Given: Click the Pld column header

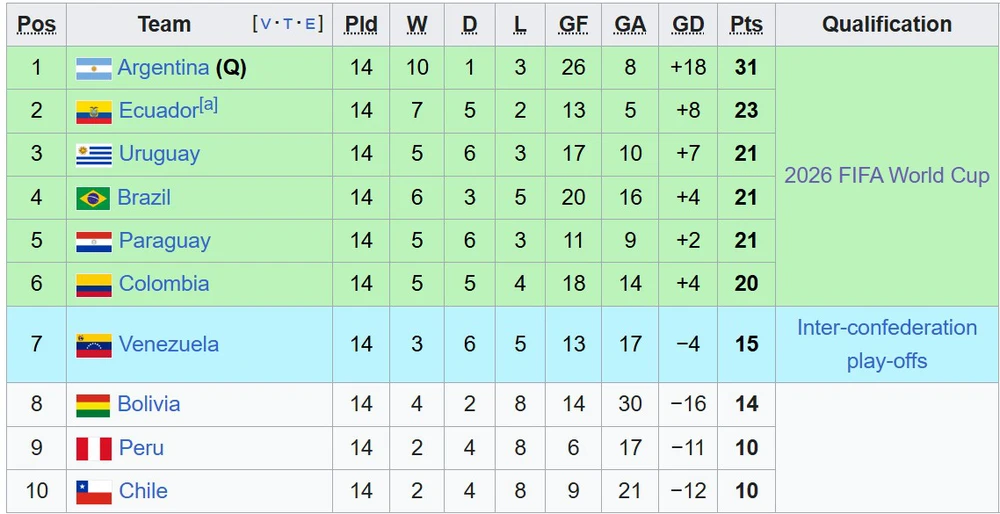Looking at the screenshot, I should 361,24.
